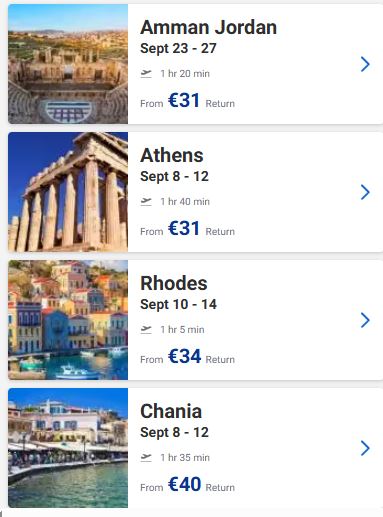Open the Chania deal chevron arrow
The width and height of the screenshot is (383, 517).
365,448
